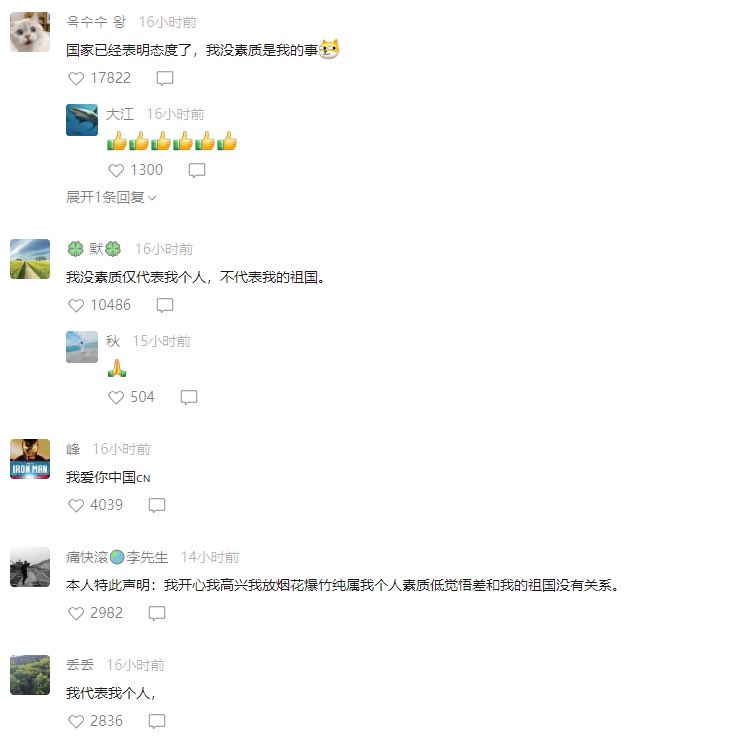Like 大江's thumbs-up reply
The height and width of the screenshot is (739, 734).
(116, 170)
